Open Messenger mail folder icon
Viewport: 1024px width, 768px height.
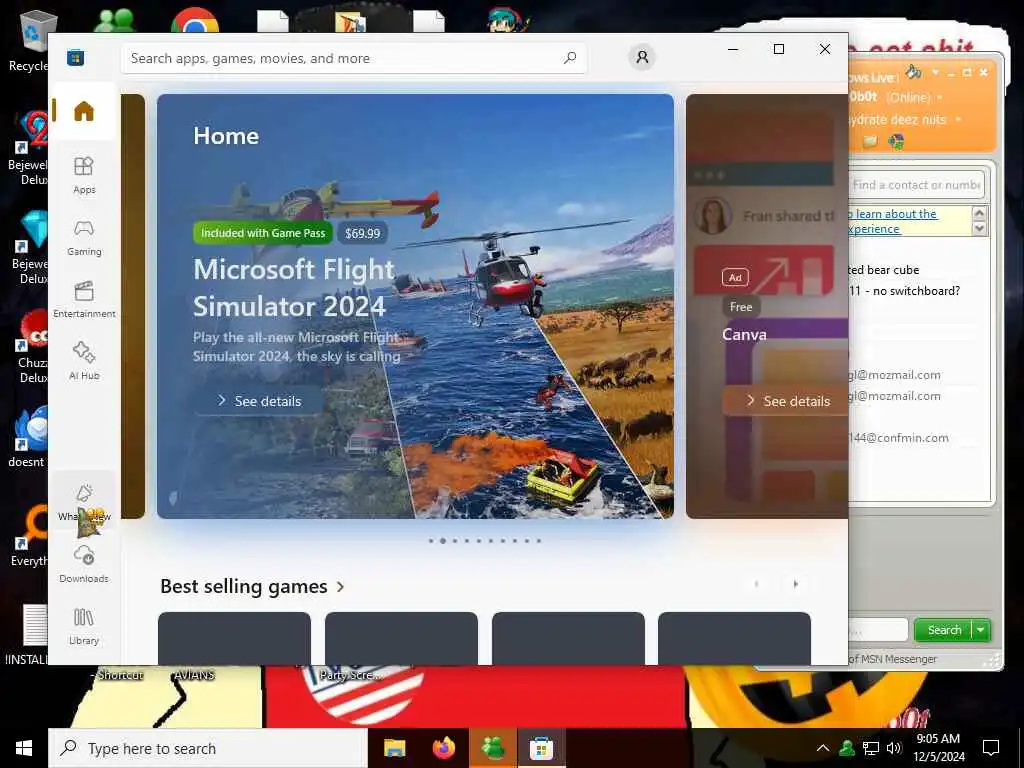(x=870, y=141)
